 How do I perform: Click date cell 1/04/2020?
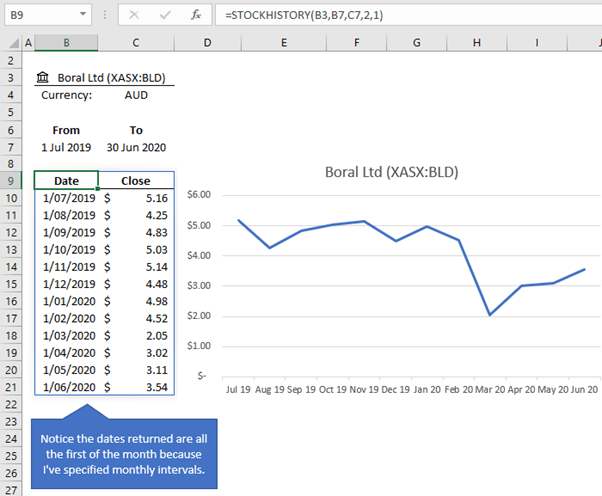pyautogui.click(x=66, y=353)
